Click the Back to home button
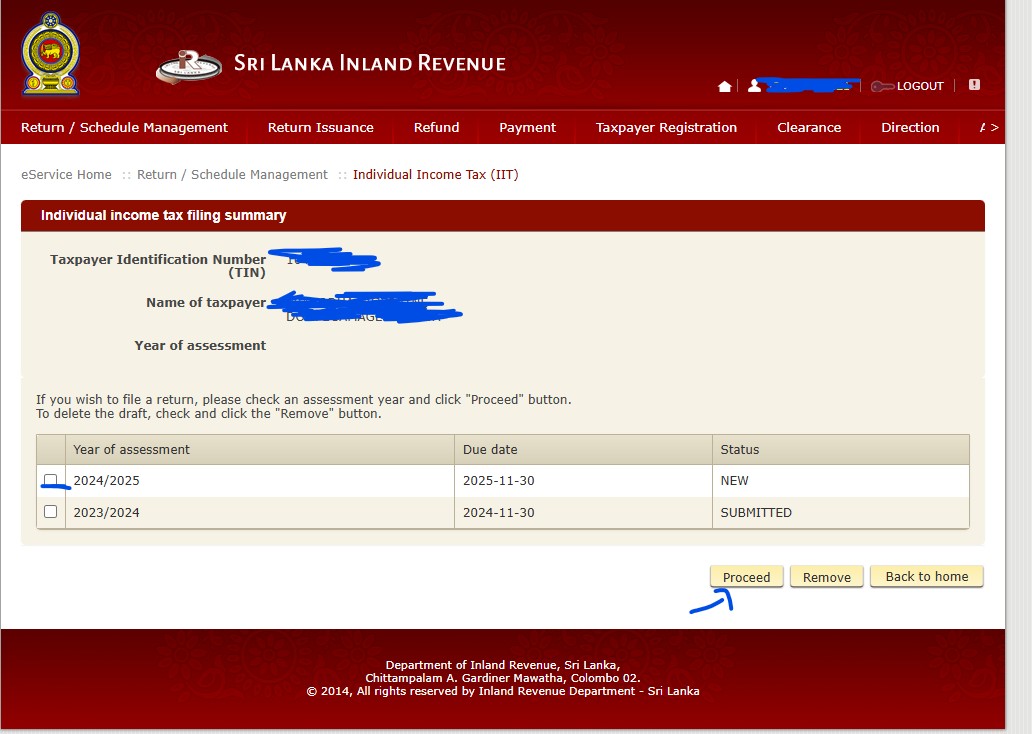 click(926, 577)
